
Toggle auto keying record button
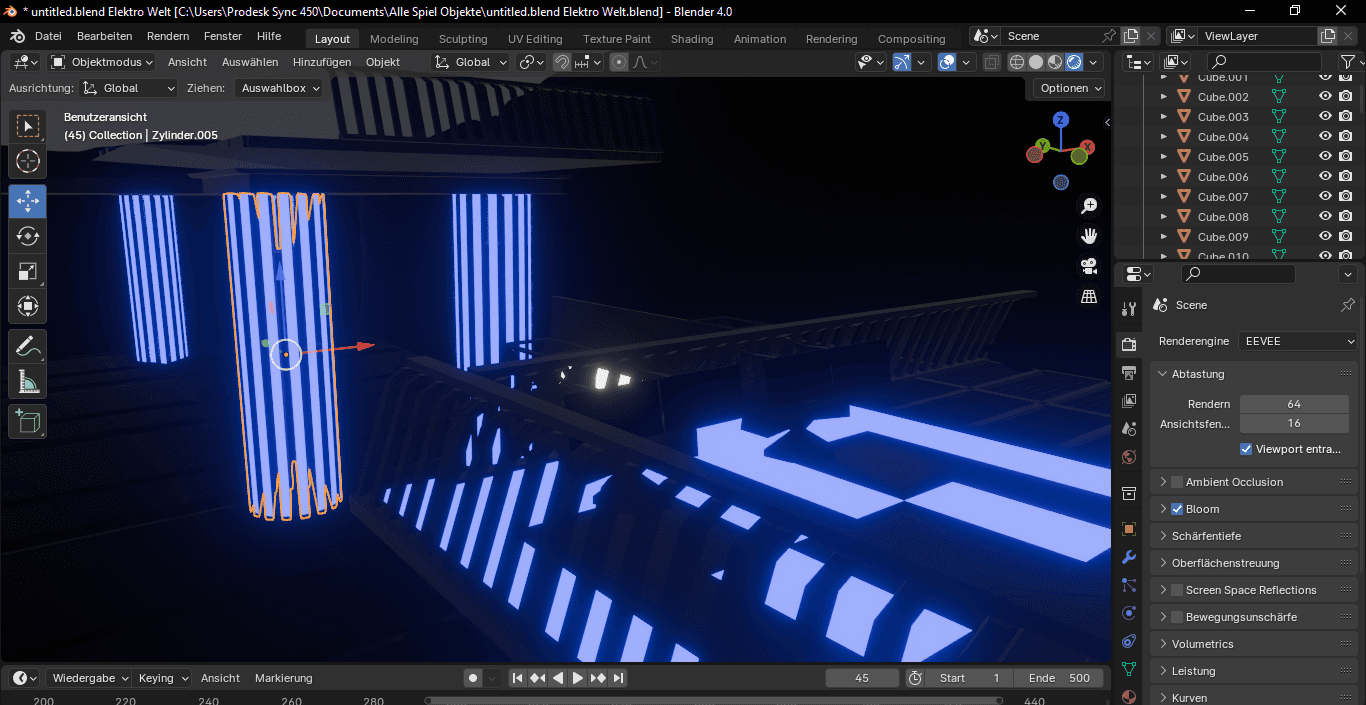(x=473, y=678)
